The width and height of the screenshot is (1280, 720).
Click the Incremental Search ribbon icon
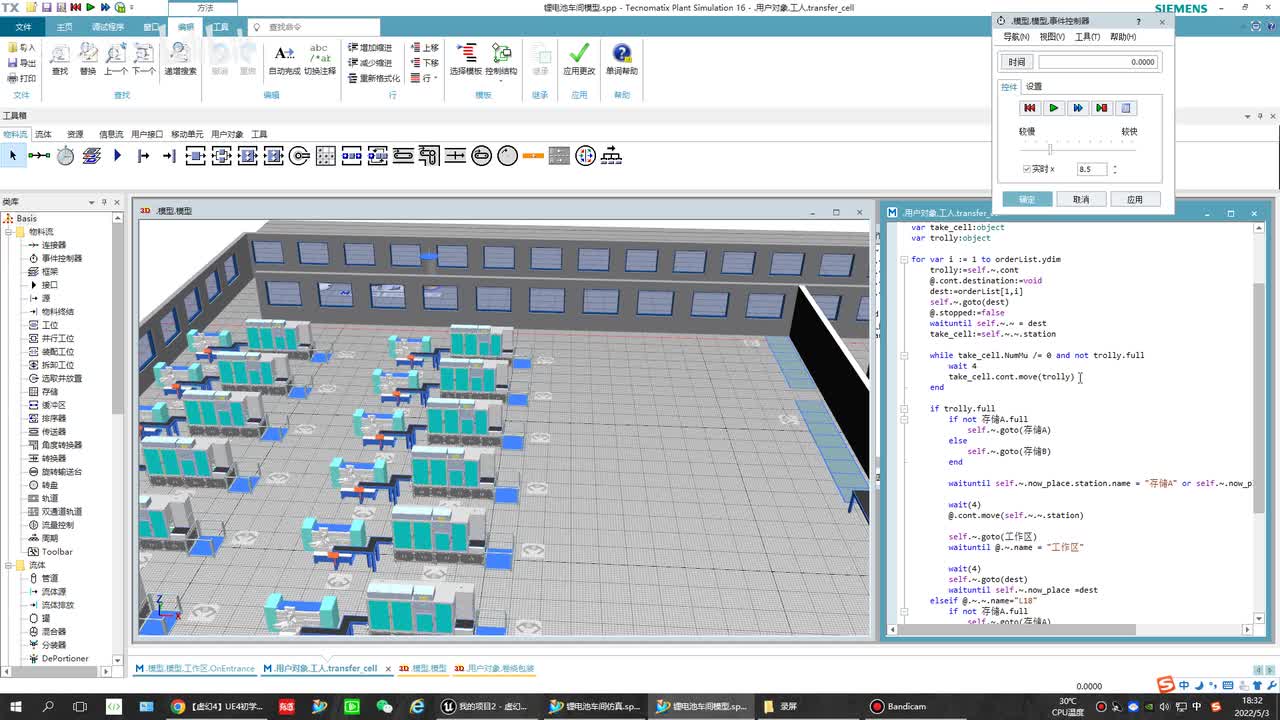pyautogui.click(x=180, y=59)
